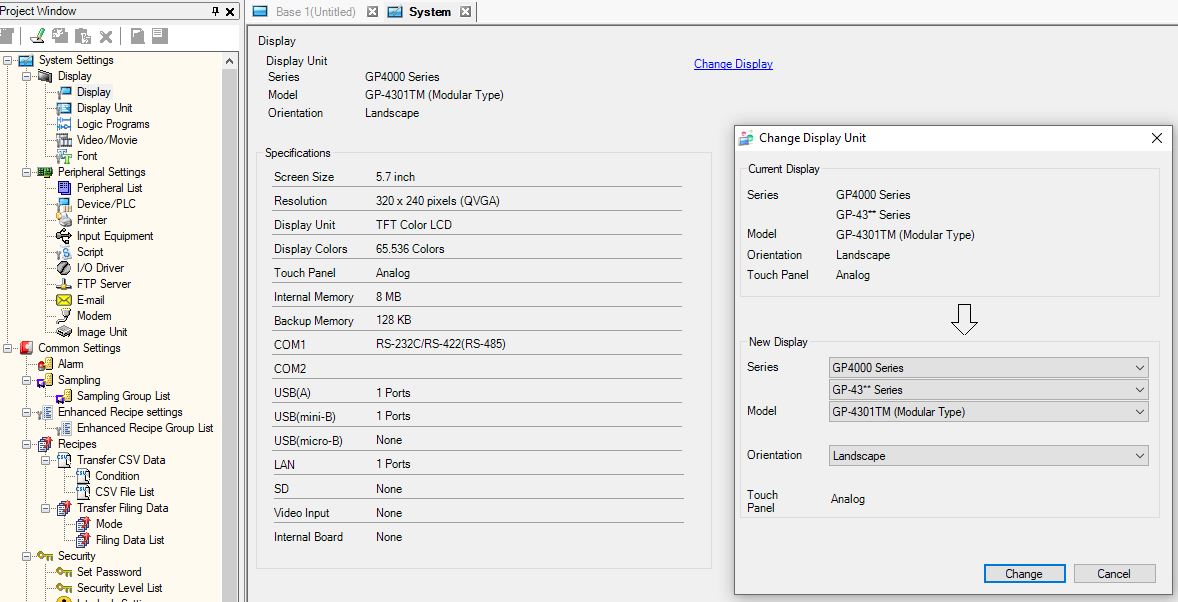Click the grayed-out delete X toolbar icon
The image size is (1178, 602).
coord(106,36)
